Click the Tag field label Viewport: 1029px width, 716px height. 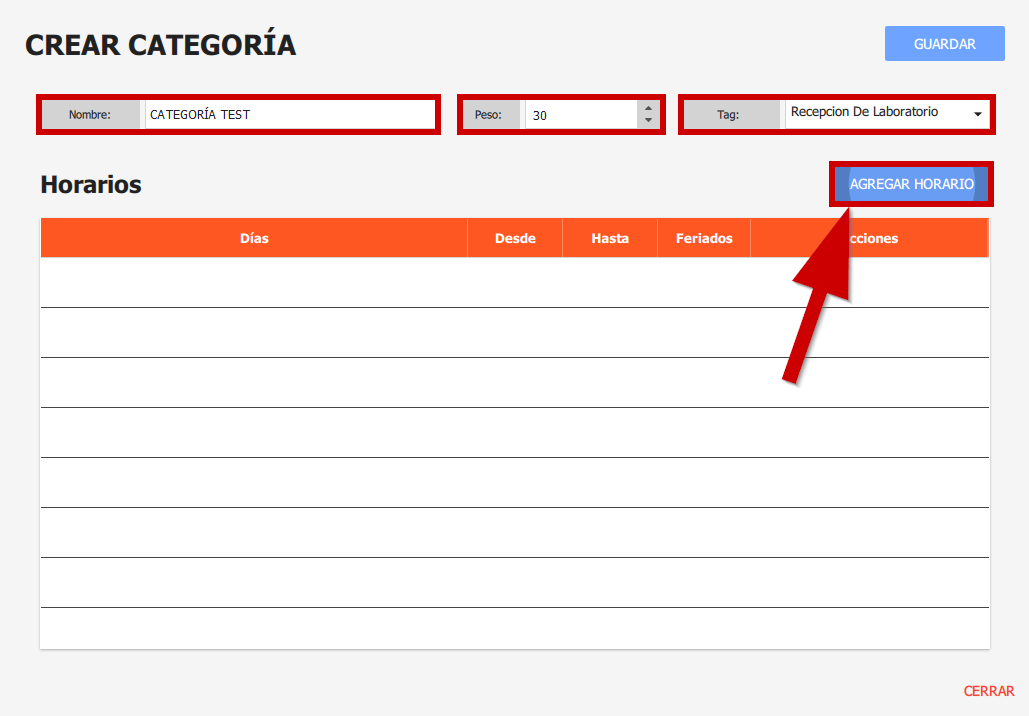click(x=728, y=115)
